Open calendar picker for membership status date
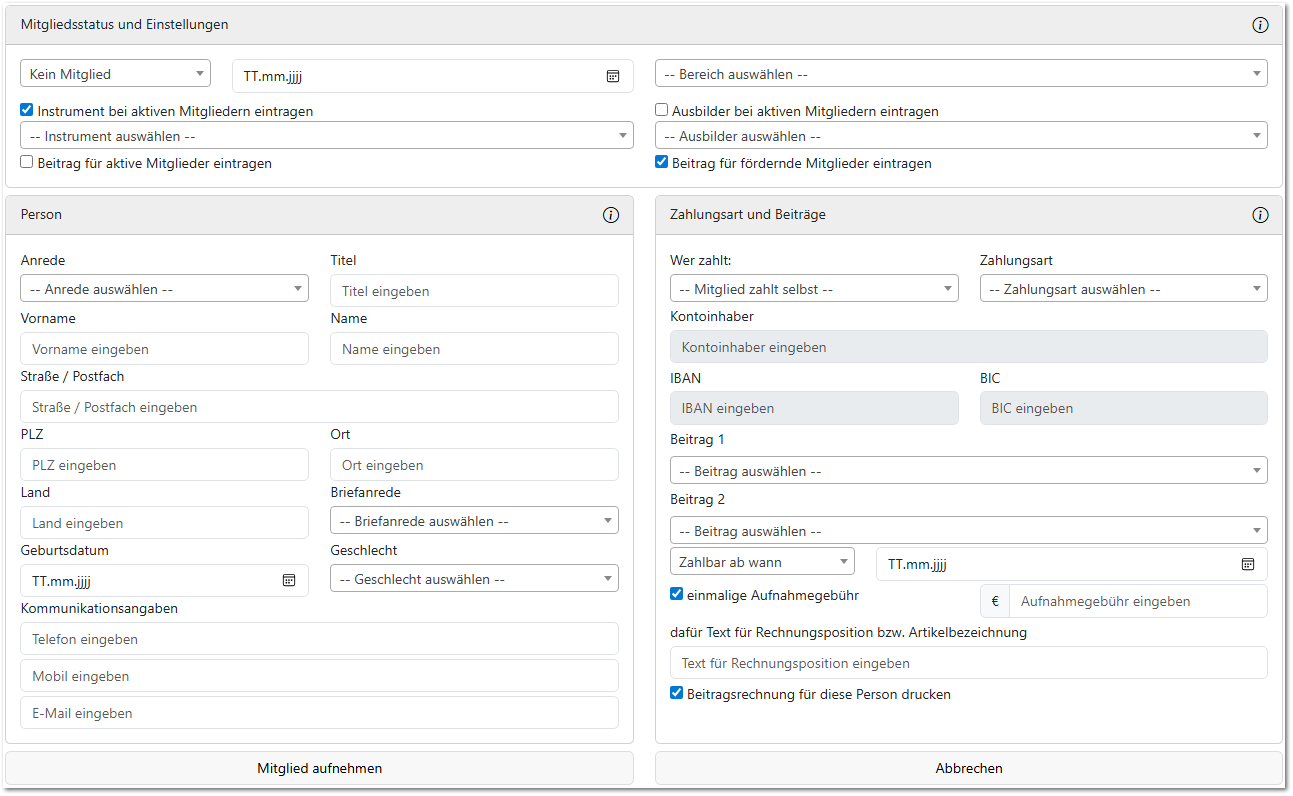The height and width of the screenshot is (796, 1293). (x=613, y=76)
